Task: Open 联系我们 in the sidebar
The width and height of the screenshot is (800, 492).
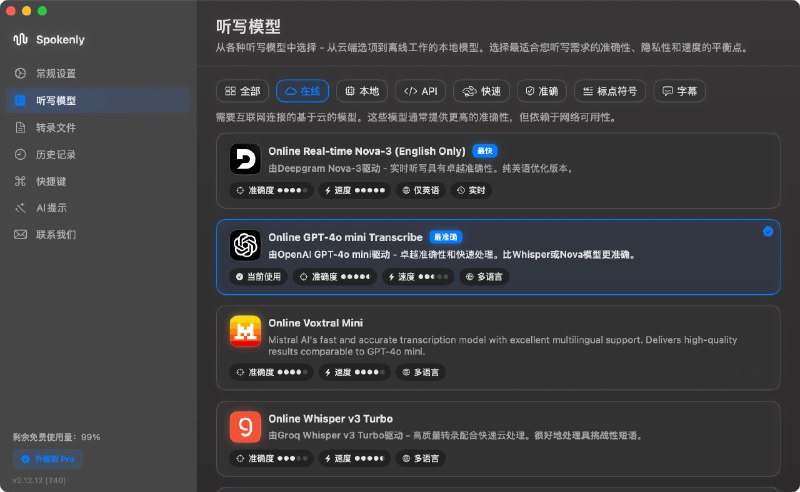Action: [x=98, y=234]
